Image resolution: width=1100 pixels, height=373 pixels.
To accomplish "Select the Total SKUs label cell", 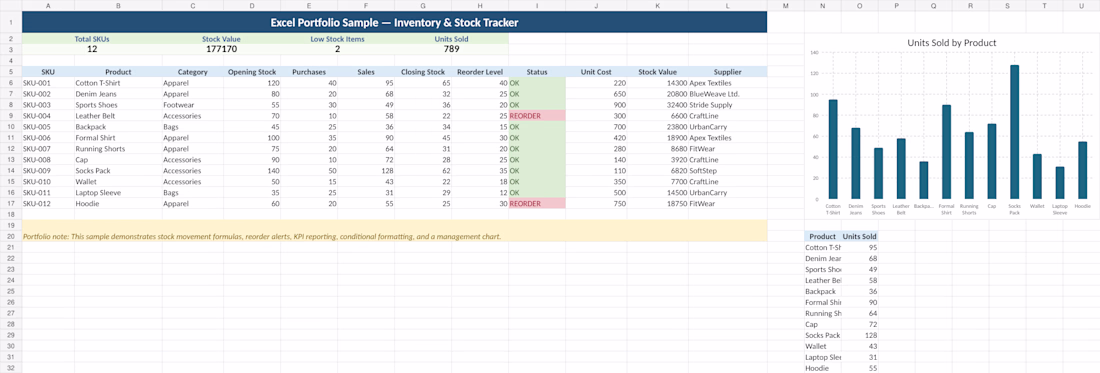I will [92, 39].
